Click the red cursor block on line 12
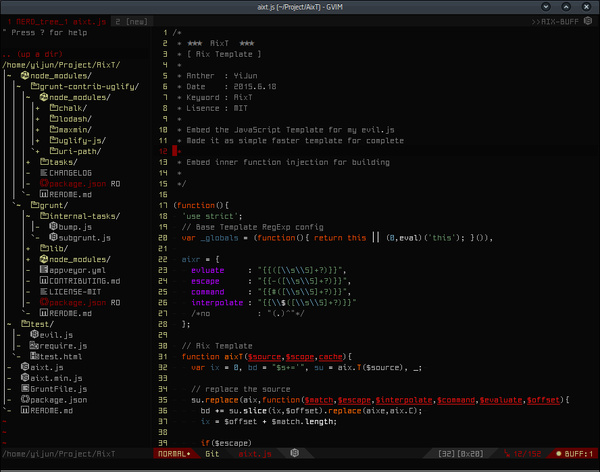600x472 pixels. 174,151
